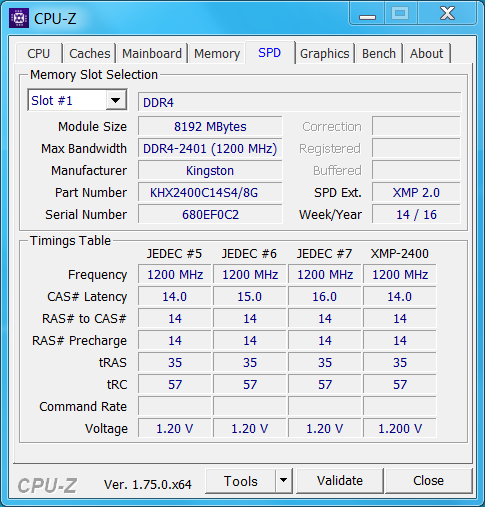This screenshot has width=485, height=507.
Task: Click the CPU-Z app icon in title bar
Action: click(19, 18)
